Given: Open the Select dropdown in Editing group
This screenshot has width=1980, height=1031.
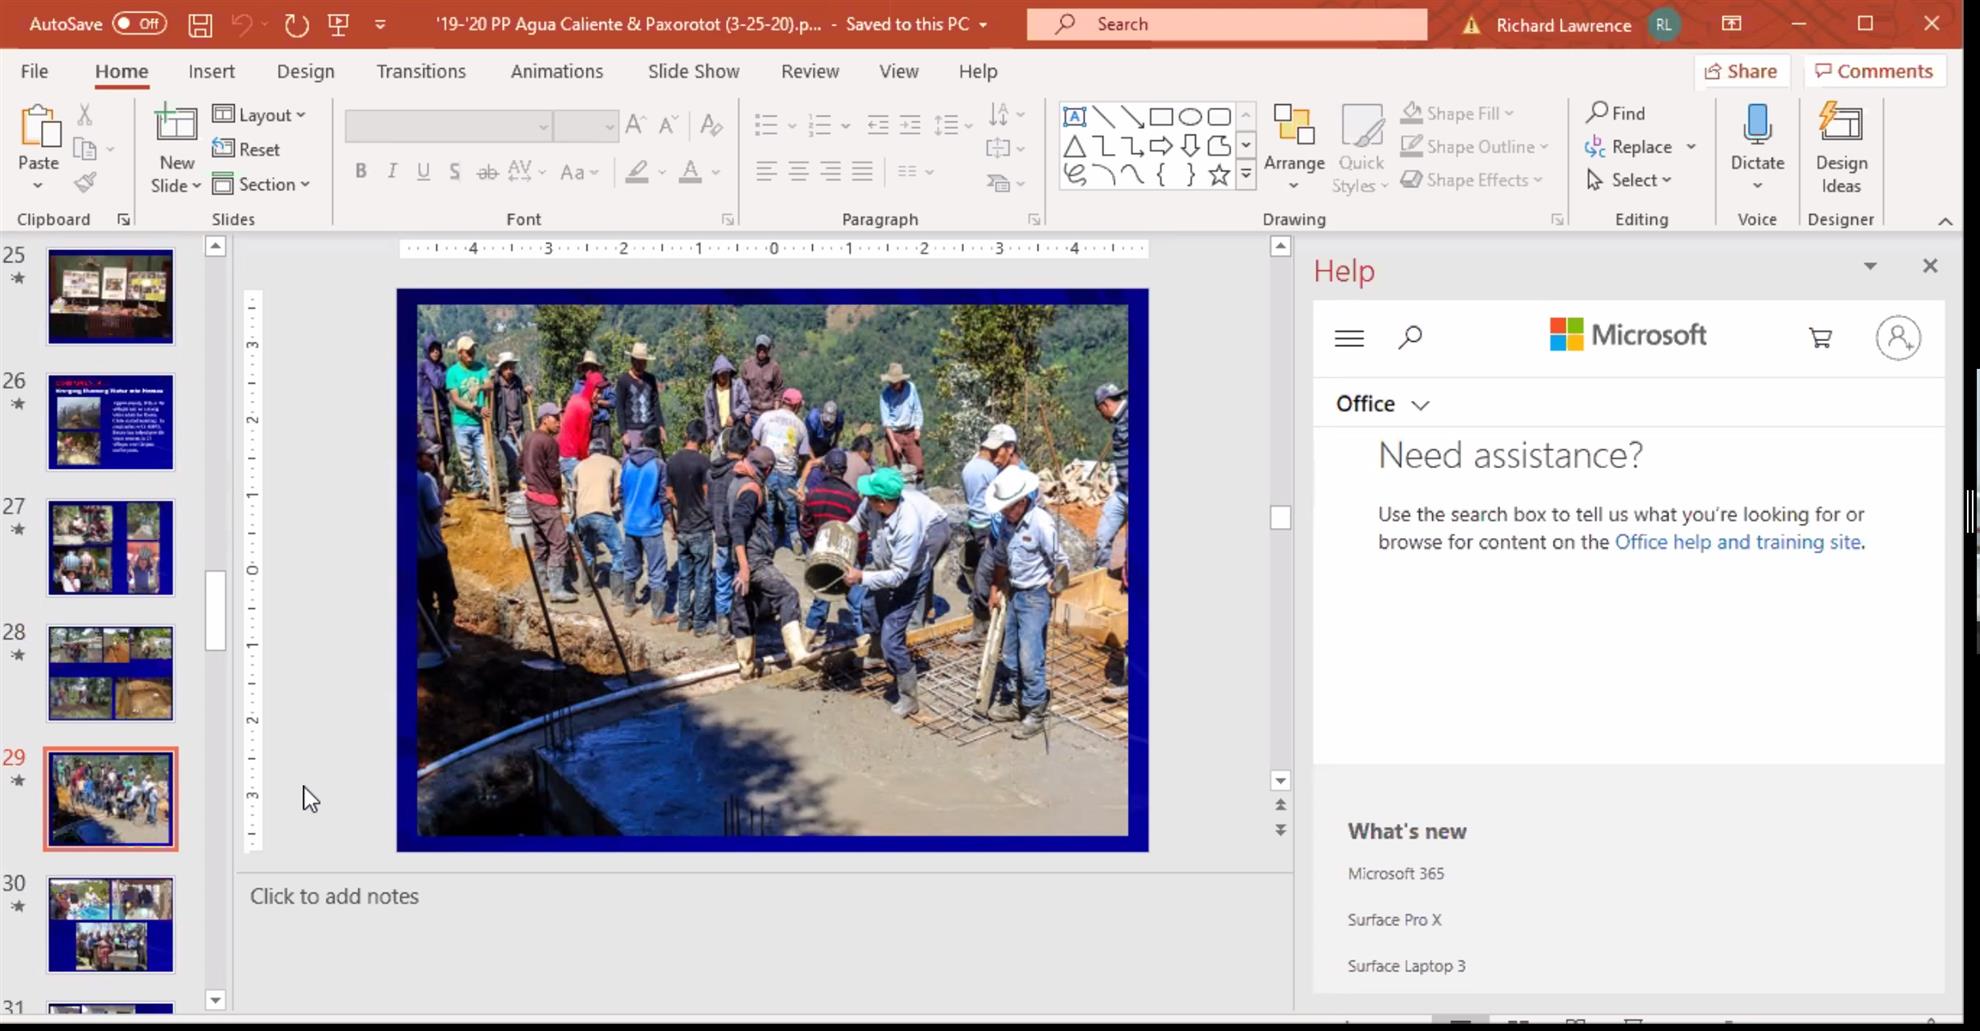Looking at the screenshot, I should [1630, 180].
